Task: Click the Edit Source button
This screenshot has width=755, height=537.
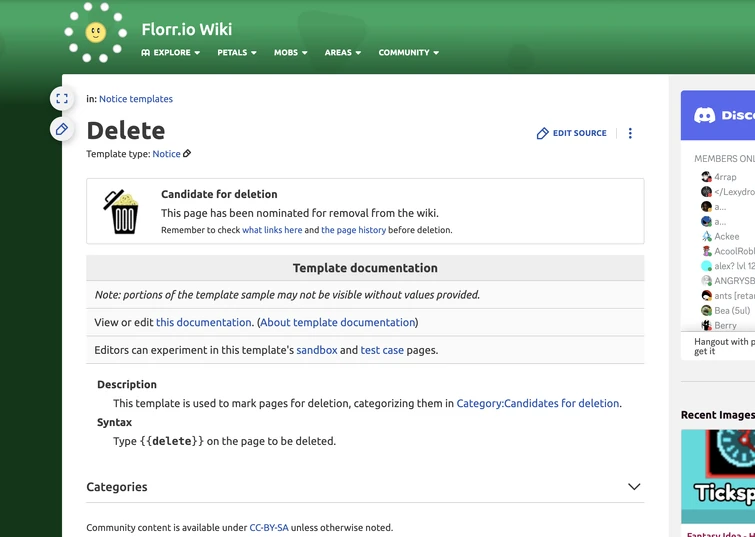Action: coord(572,133)
